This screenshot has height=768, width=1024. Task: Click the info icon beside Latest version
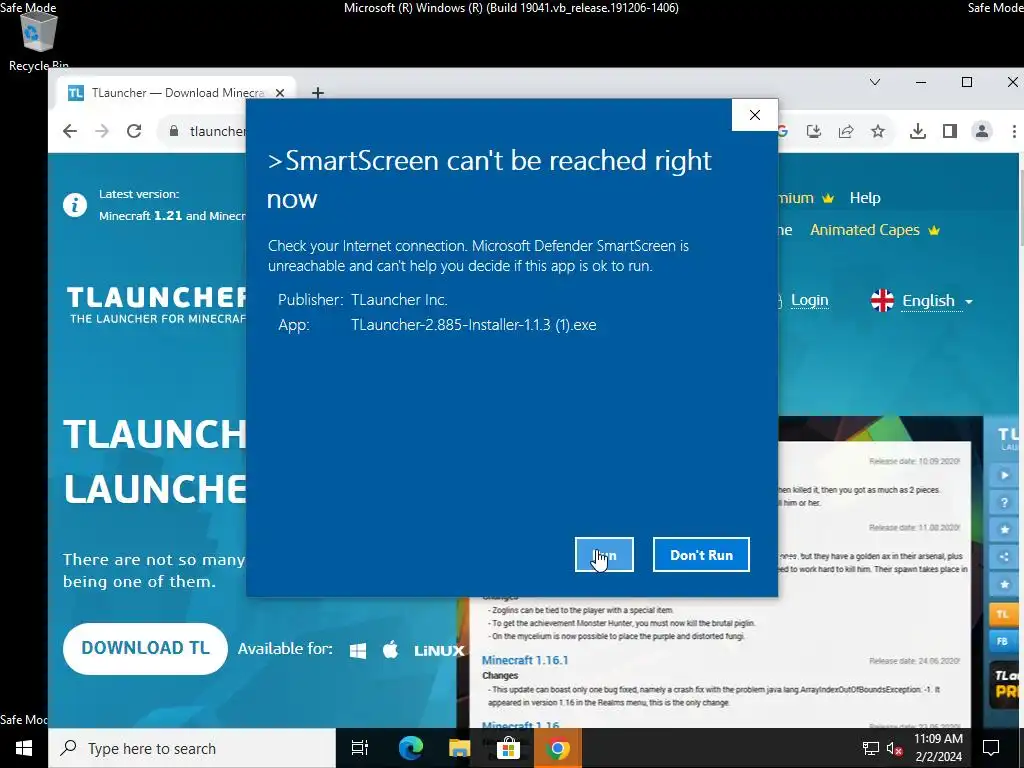pyautogui.click(x=74, y=205)
